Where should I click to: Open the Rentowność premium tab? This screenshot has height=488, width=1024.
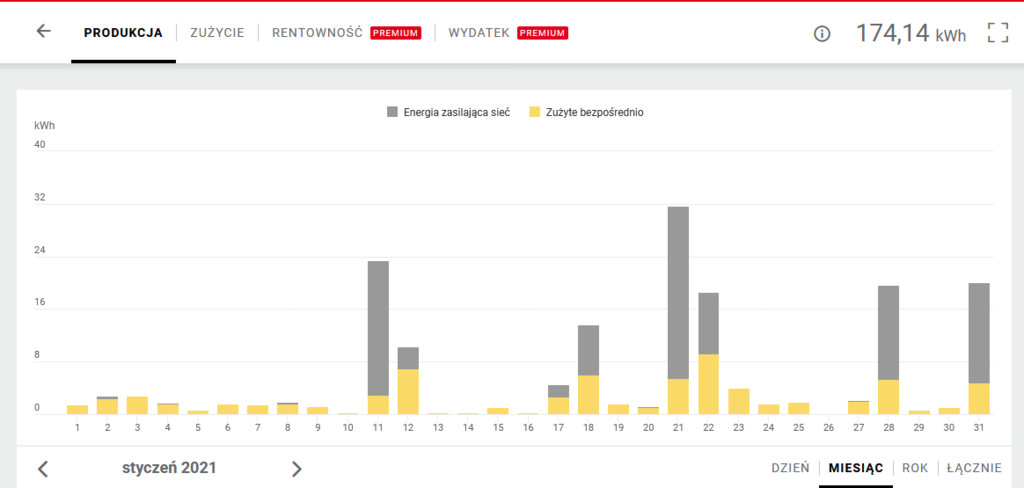point(347,33)
